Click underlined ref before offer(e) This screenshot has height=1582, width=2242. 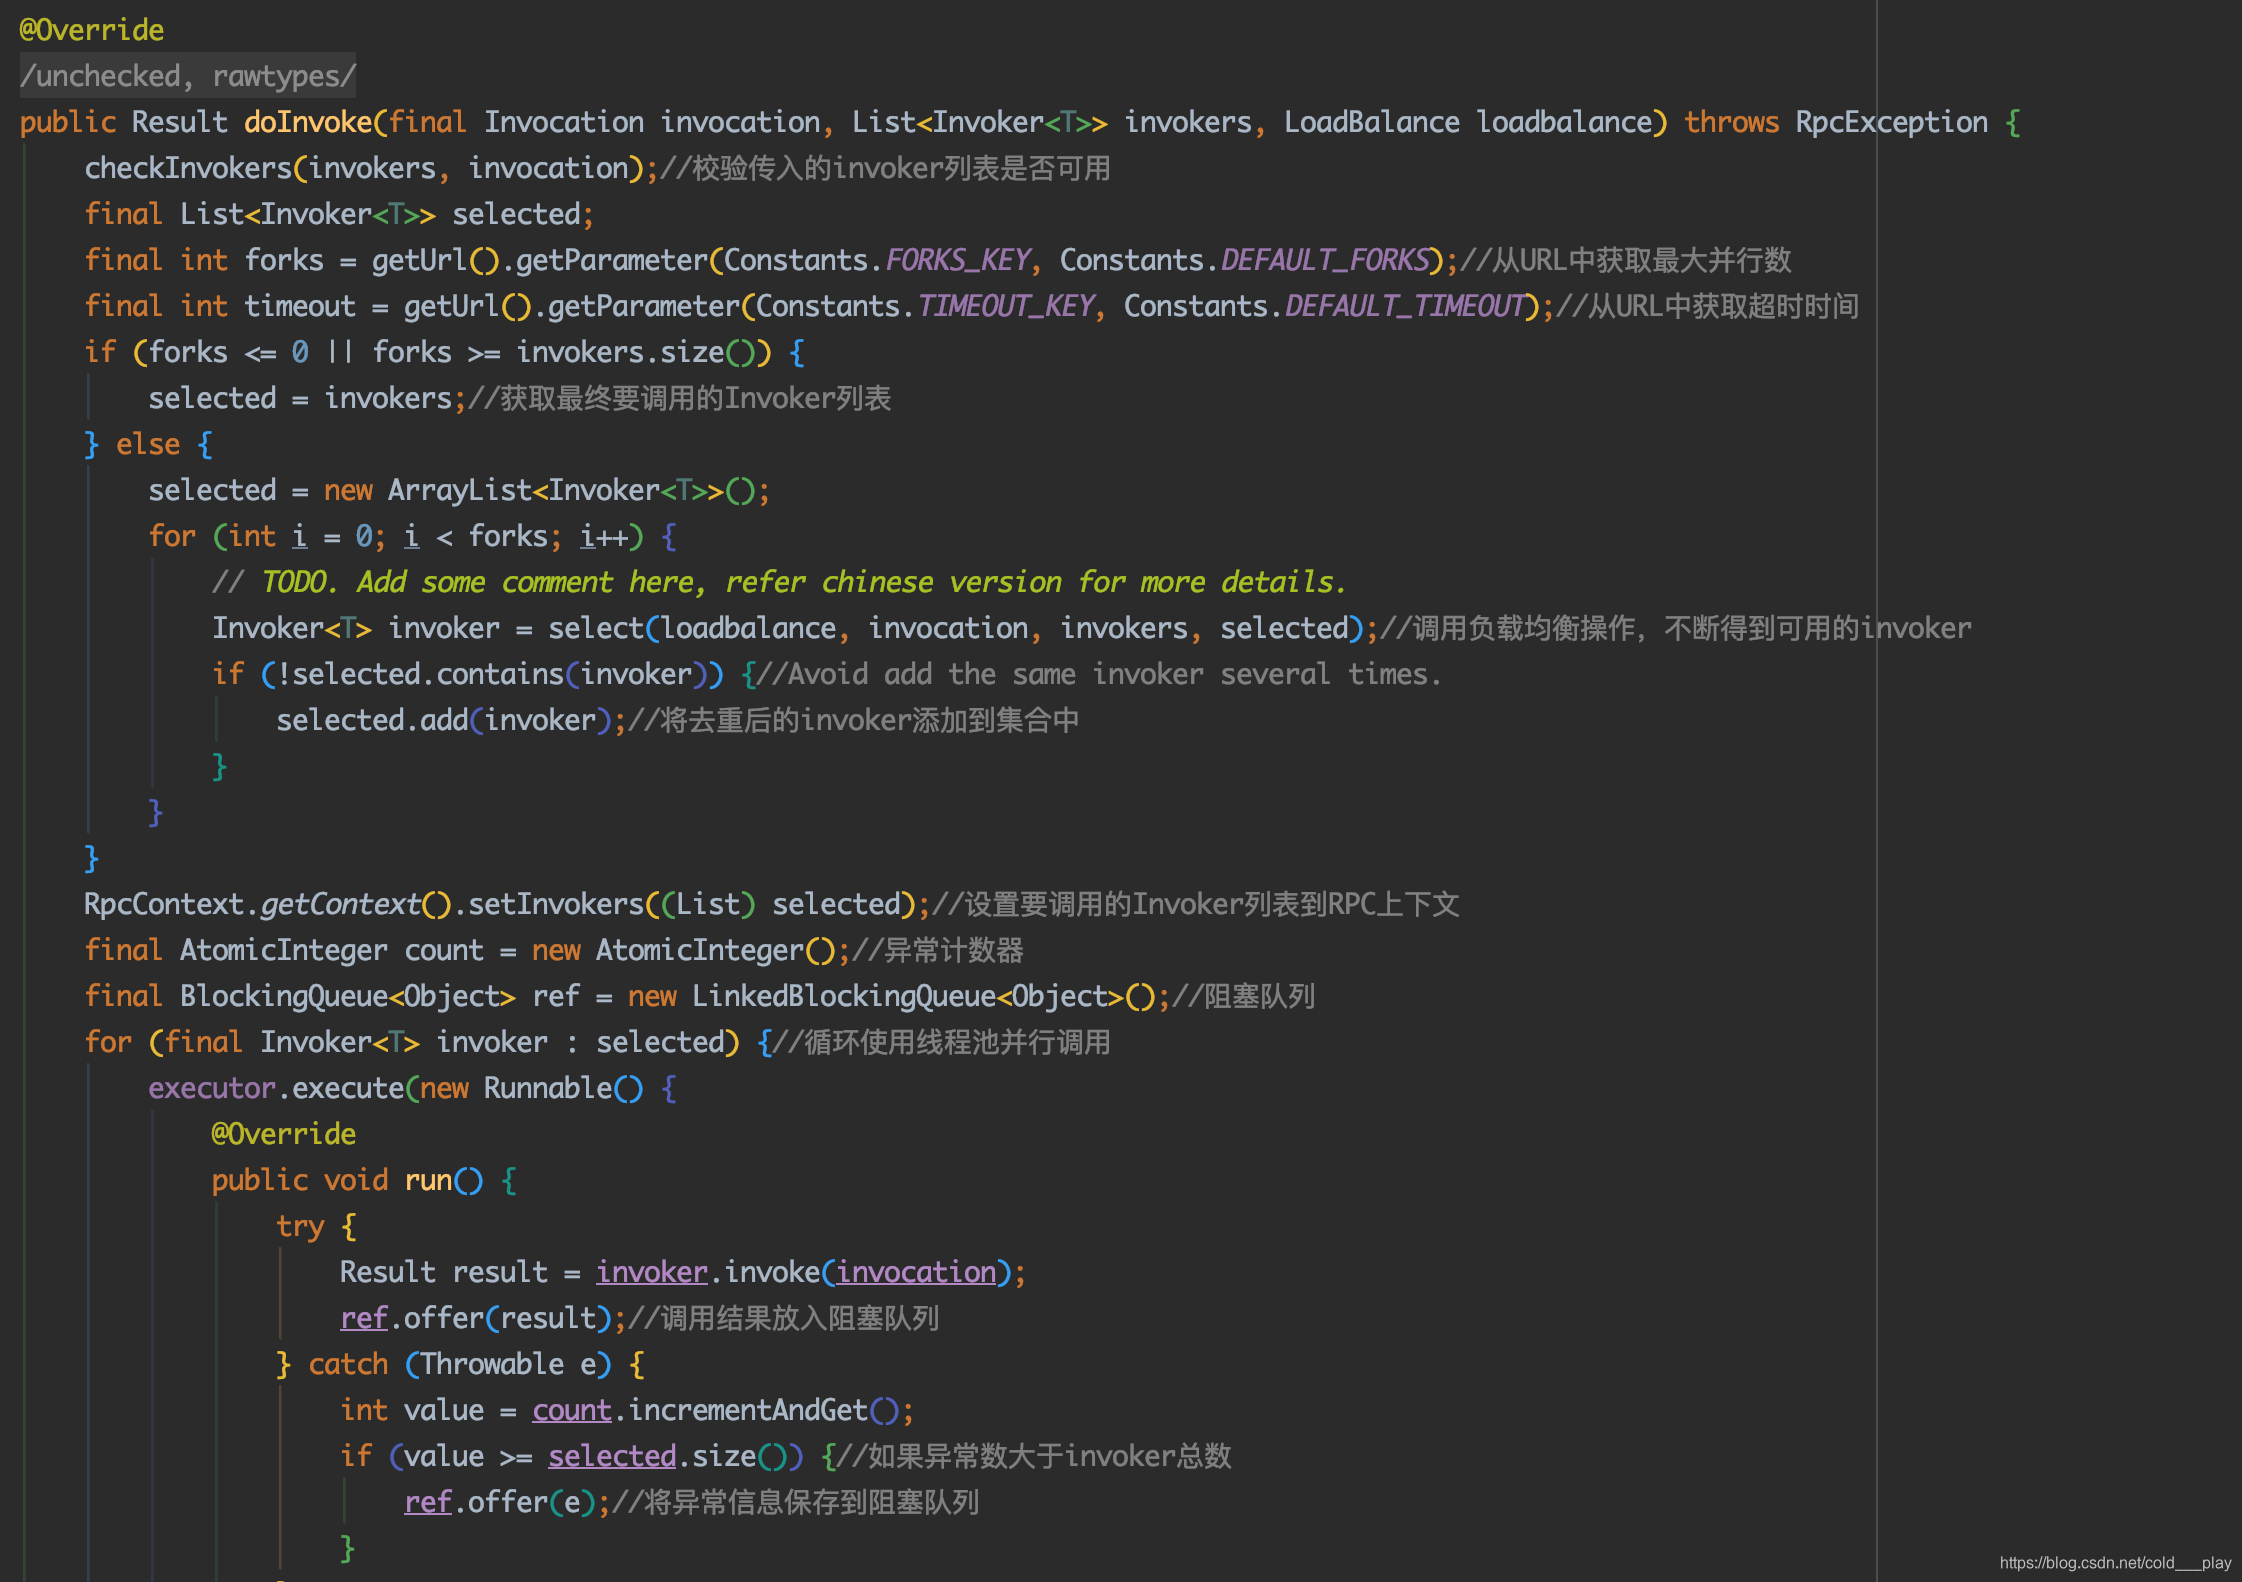click(428, 1502)
